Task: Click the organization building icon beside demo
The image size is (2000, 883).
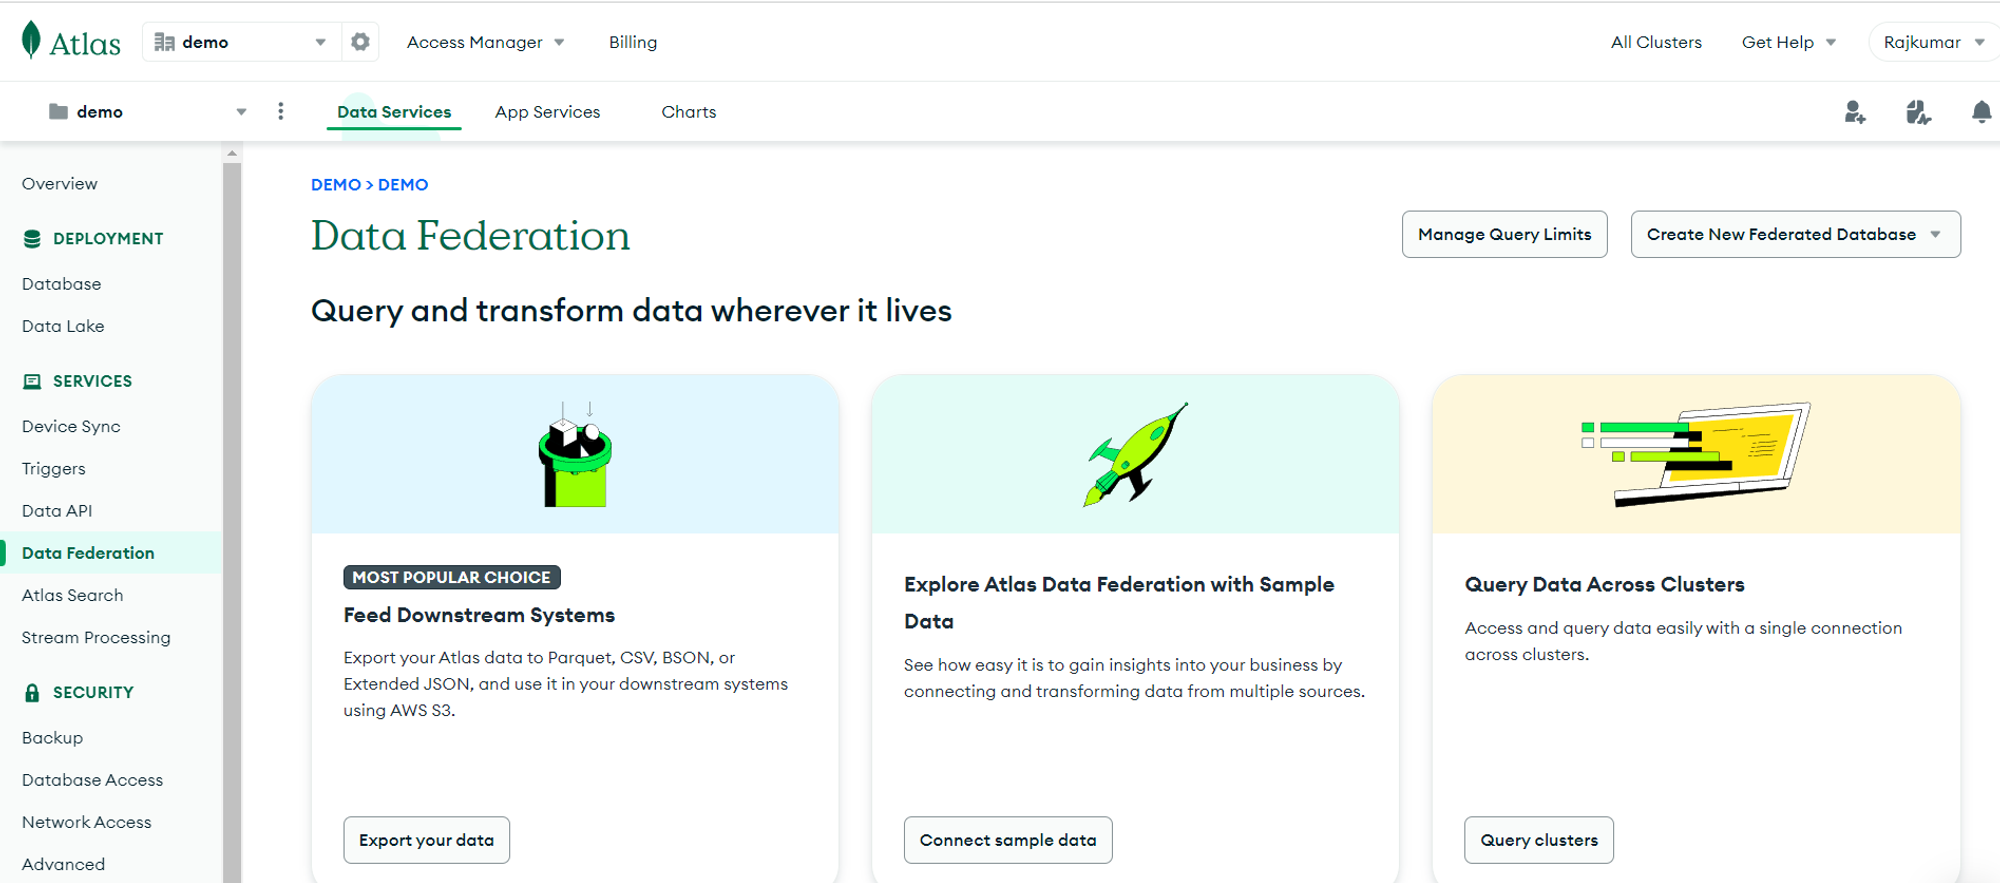Action: (165, 42)
